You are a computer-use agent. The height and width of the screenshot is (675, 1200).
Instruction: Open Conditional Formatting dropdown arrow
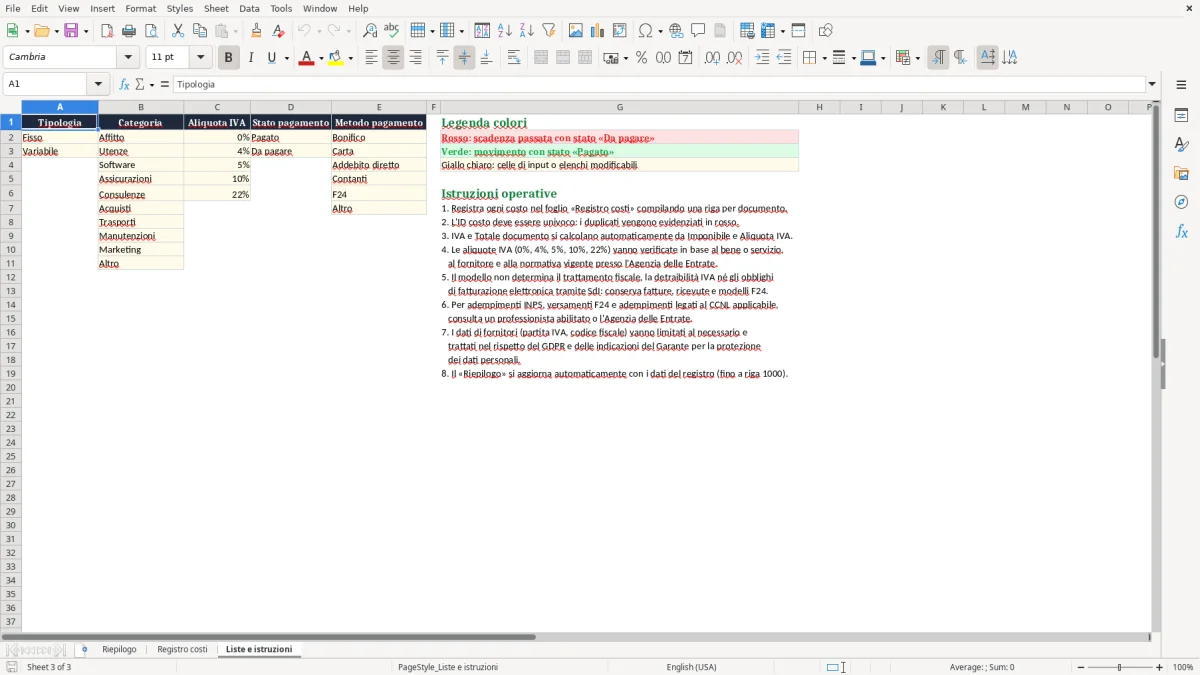click(x=917, y=58)
